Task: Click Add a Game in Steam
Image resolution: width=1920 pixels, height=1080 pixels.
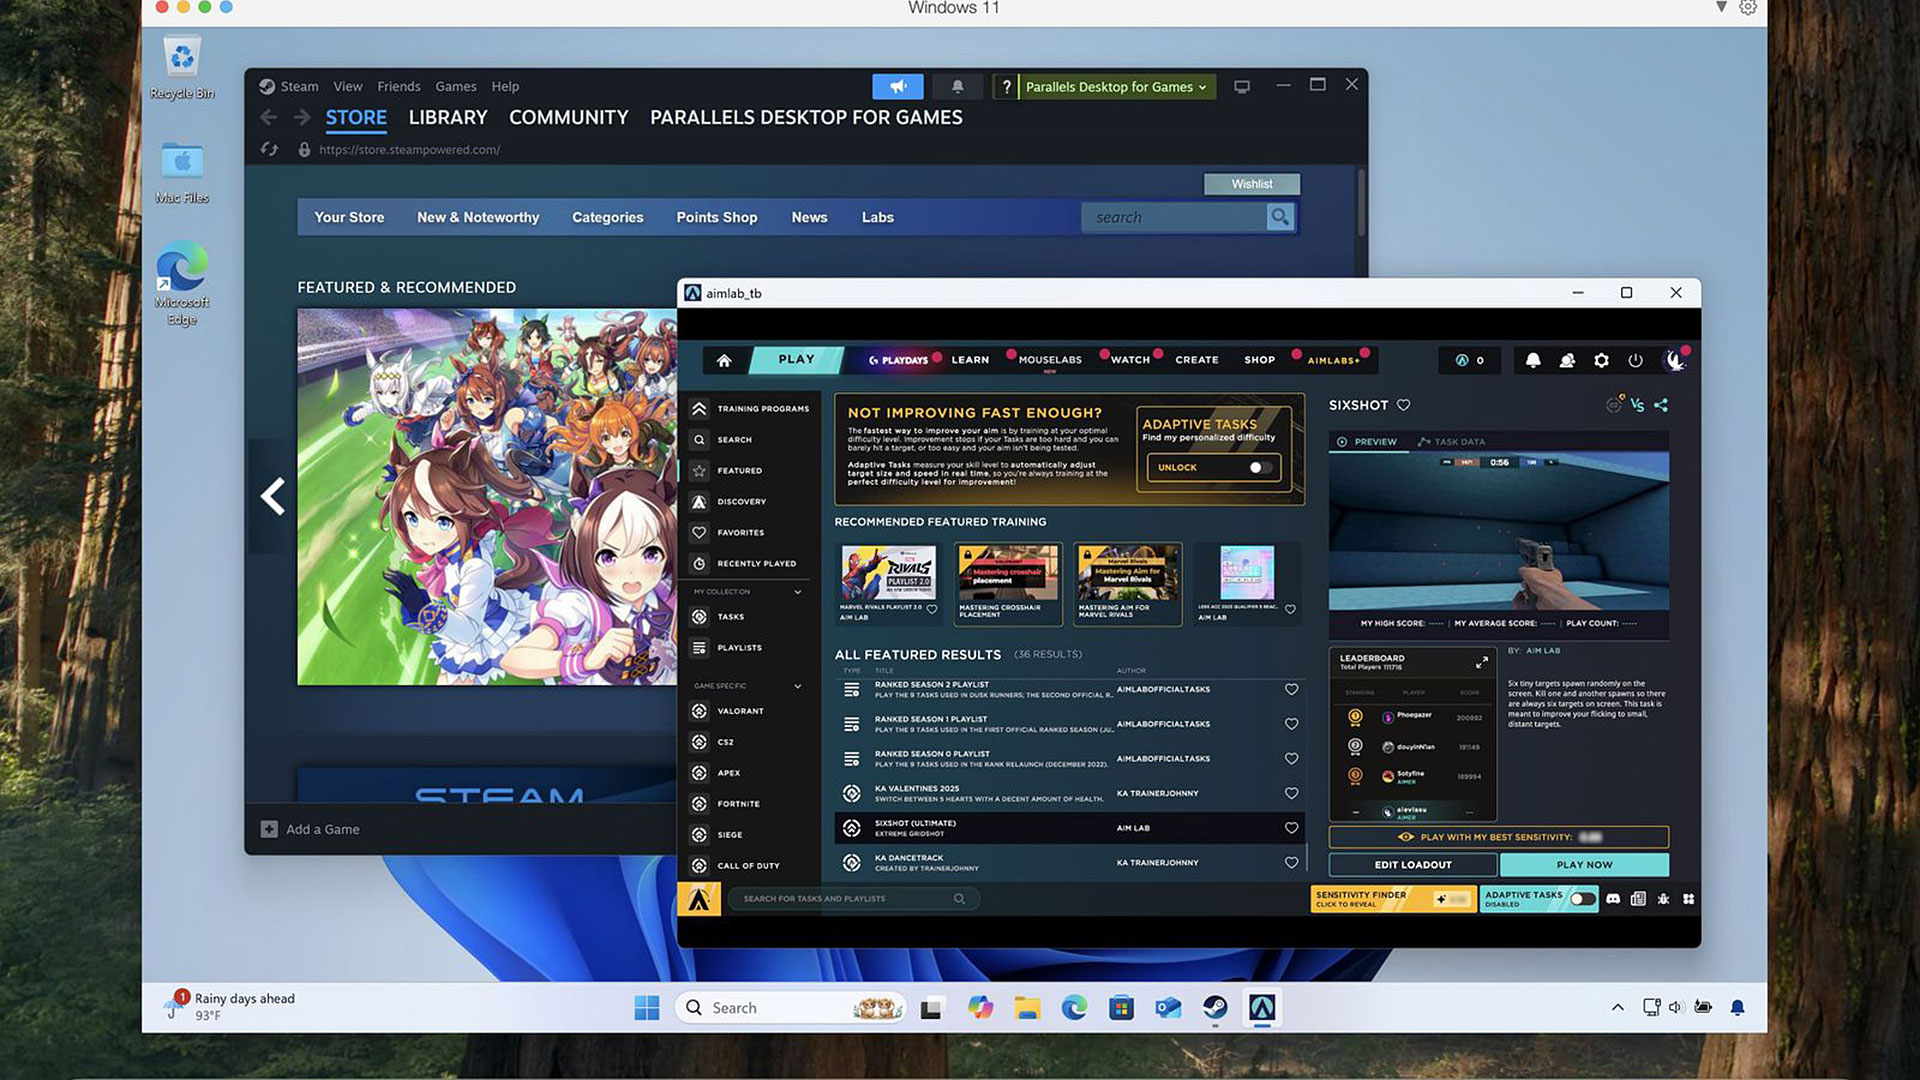Action: pyautogui.click(x=311, y=829)
